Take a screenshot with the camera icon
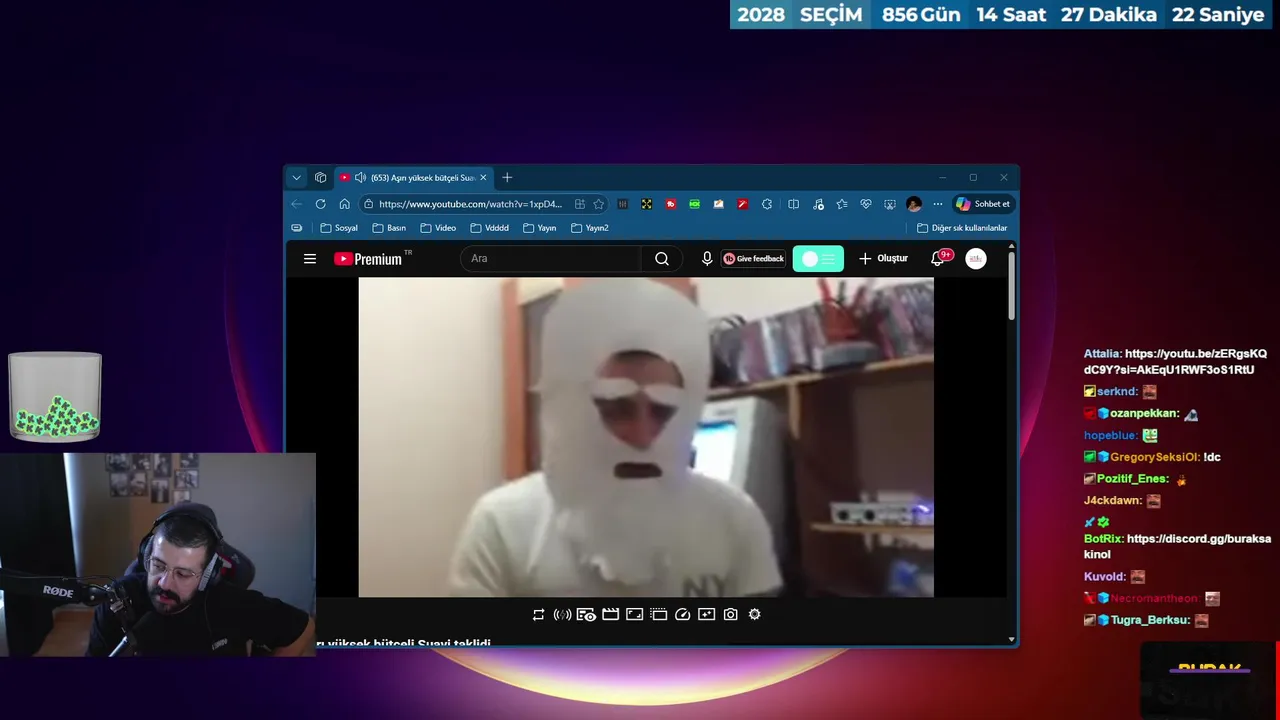 coord(730,614)
